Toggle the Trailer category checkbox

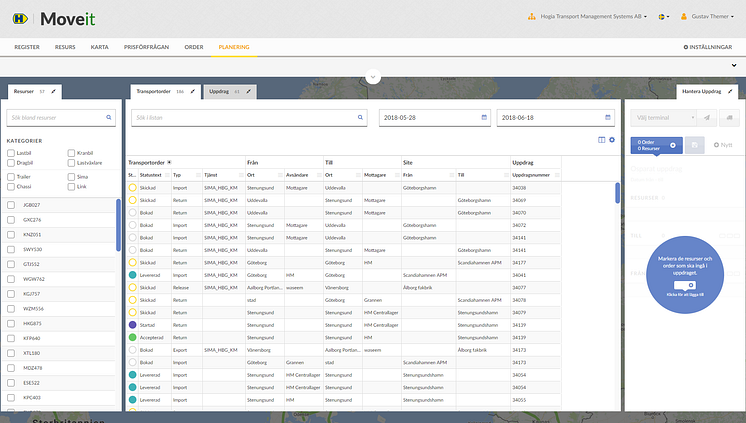(11, 177)
